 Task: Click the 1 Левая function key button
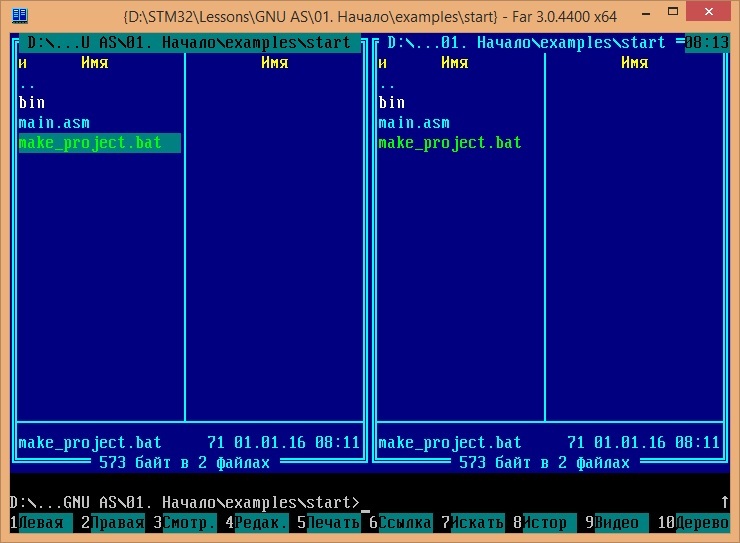41,523
